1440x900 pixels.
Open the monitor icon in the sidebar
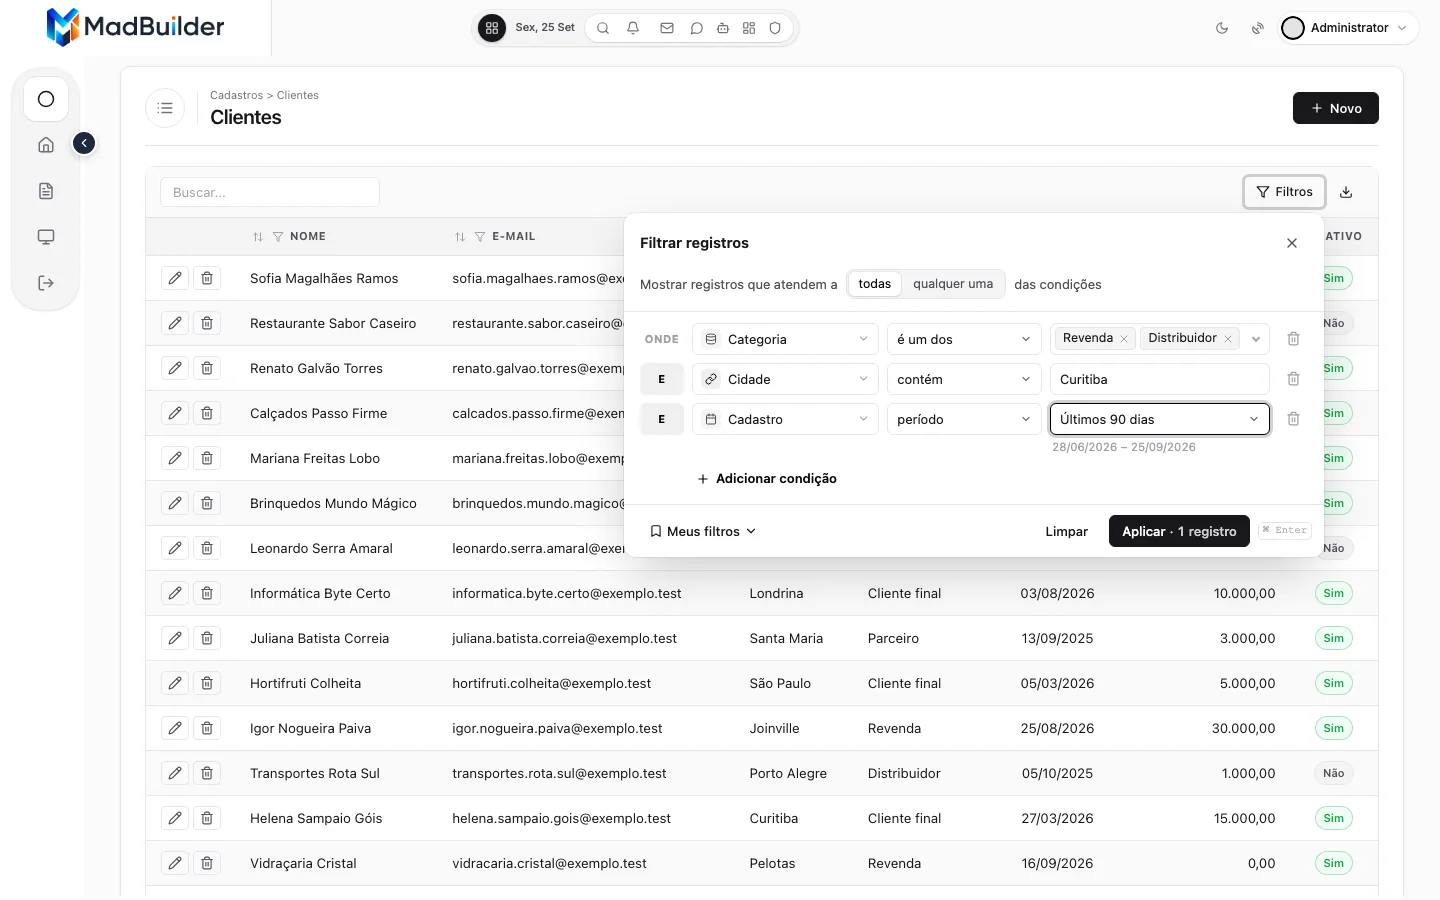tap(46, 237)
